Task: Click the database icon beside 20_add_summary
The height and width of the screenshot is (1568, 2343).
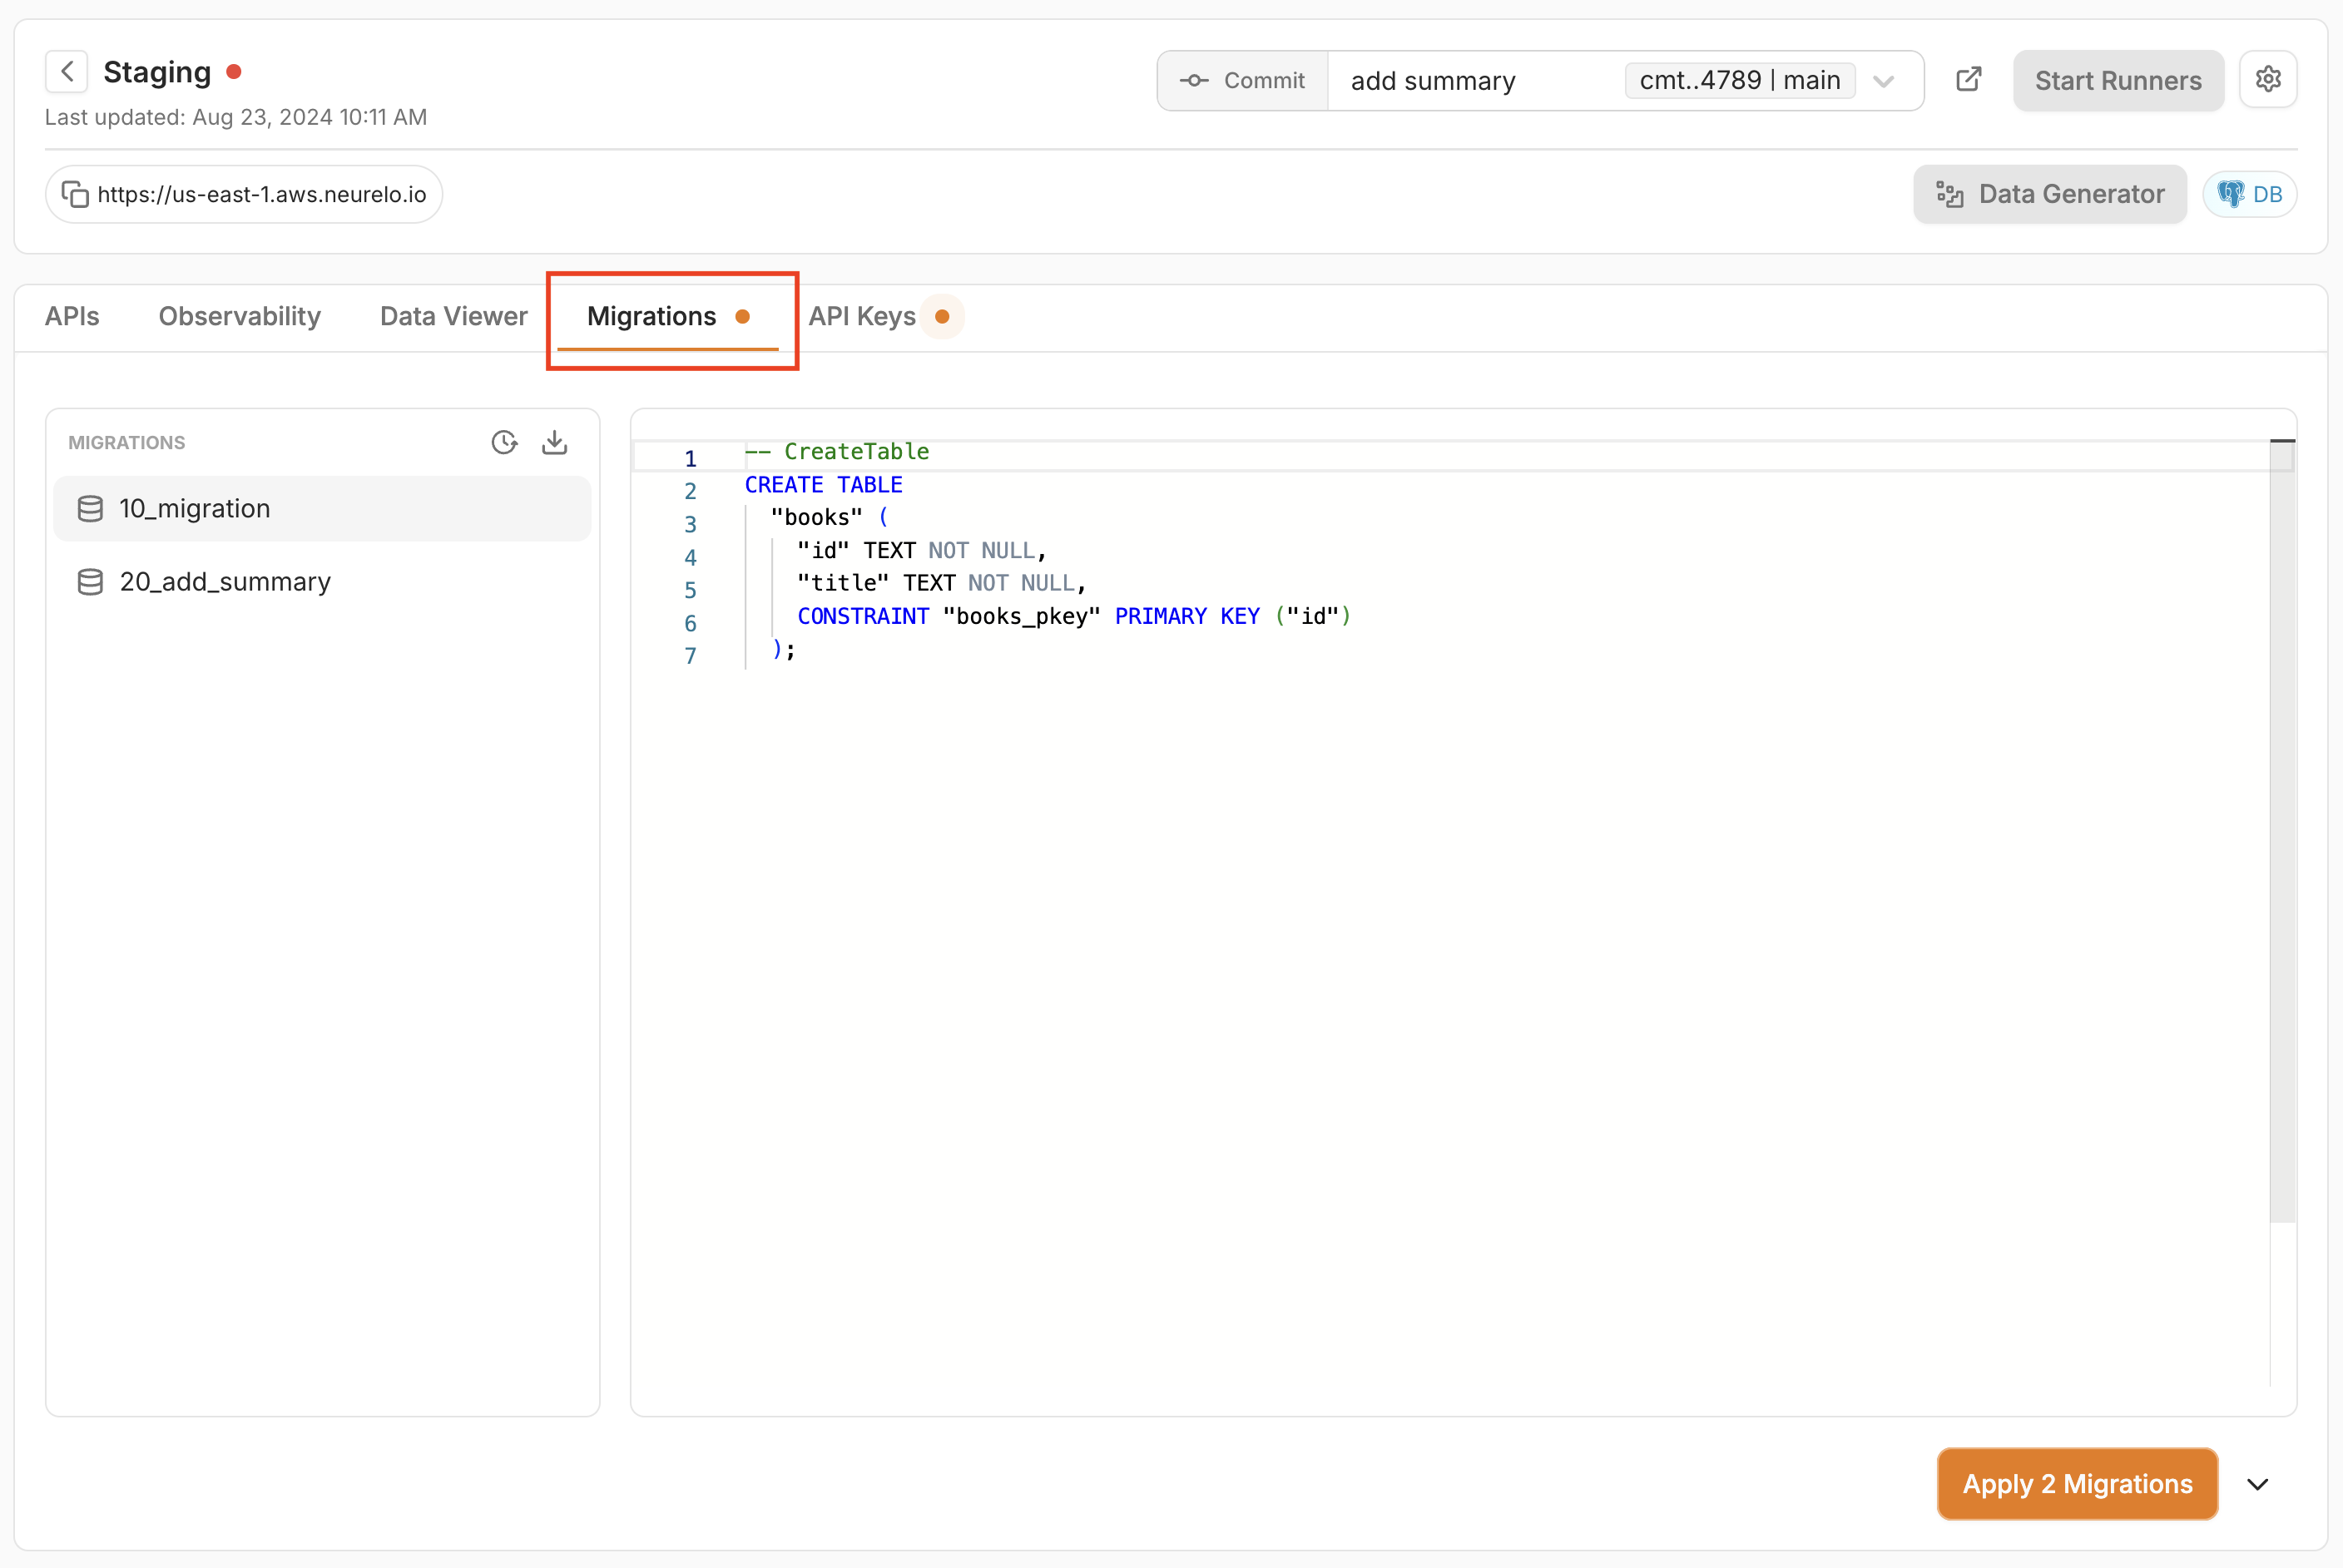Action: [x=90, y=582]
